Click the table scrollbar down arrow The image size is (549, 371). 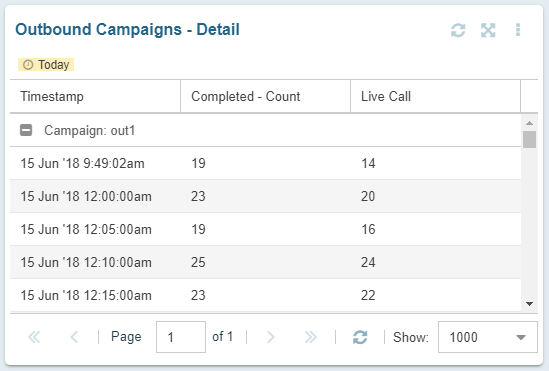529,304
